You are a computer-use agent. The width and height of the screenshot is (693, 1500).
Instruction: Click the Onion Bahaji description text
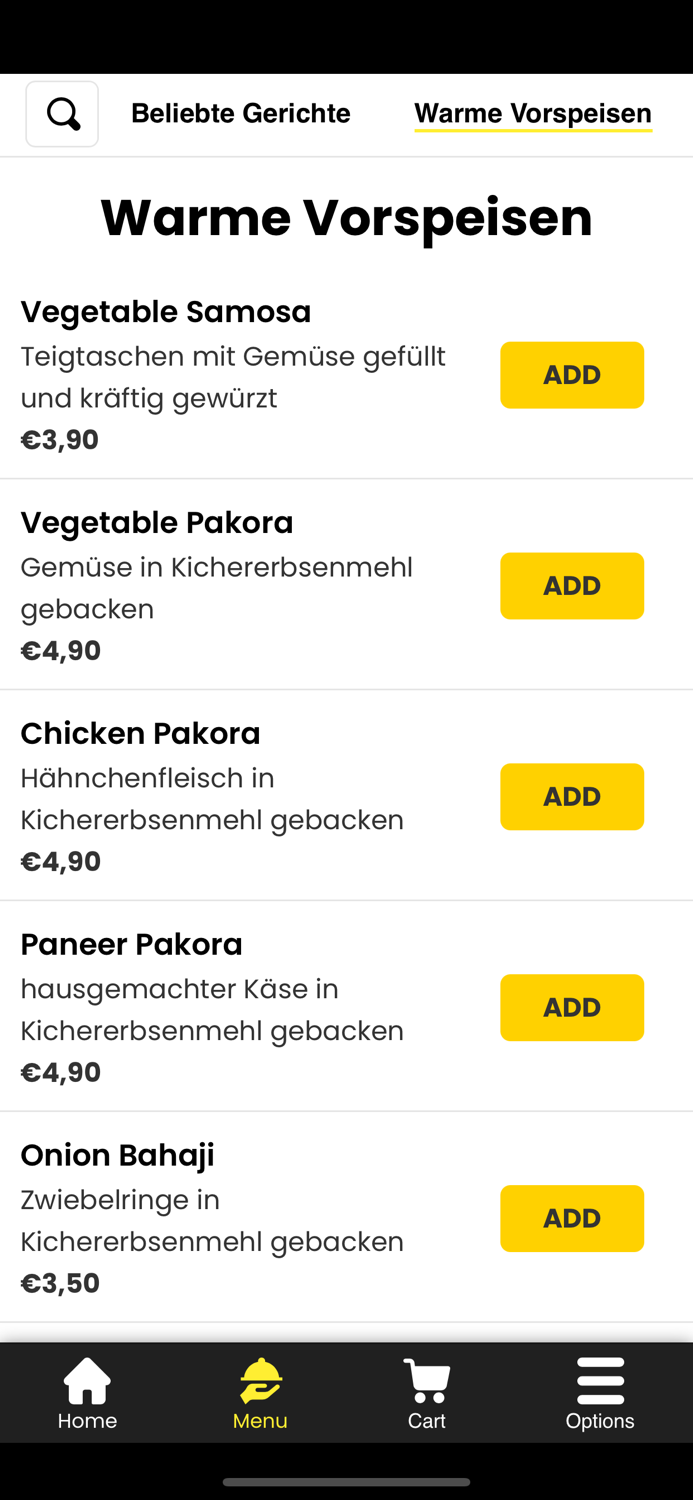[x=212, y=1220]
